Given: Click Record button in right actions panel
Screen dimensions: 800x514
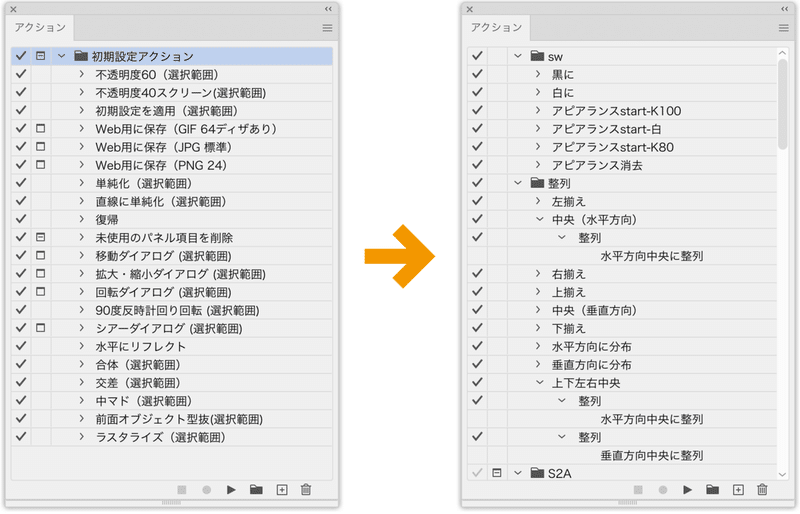Looking at the screenshot, I should (x=663, y=490).
